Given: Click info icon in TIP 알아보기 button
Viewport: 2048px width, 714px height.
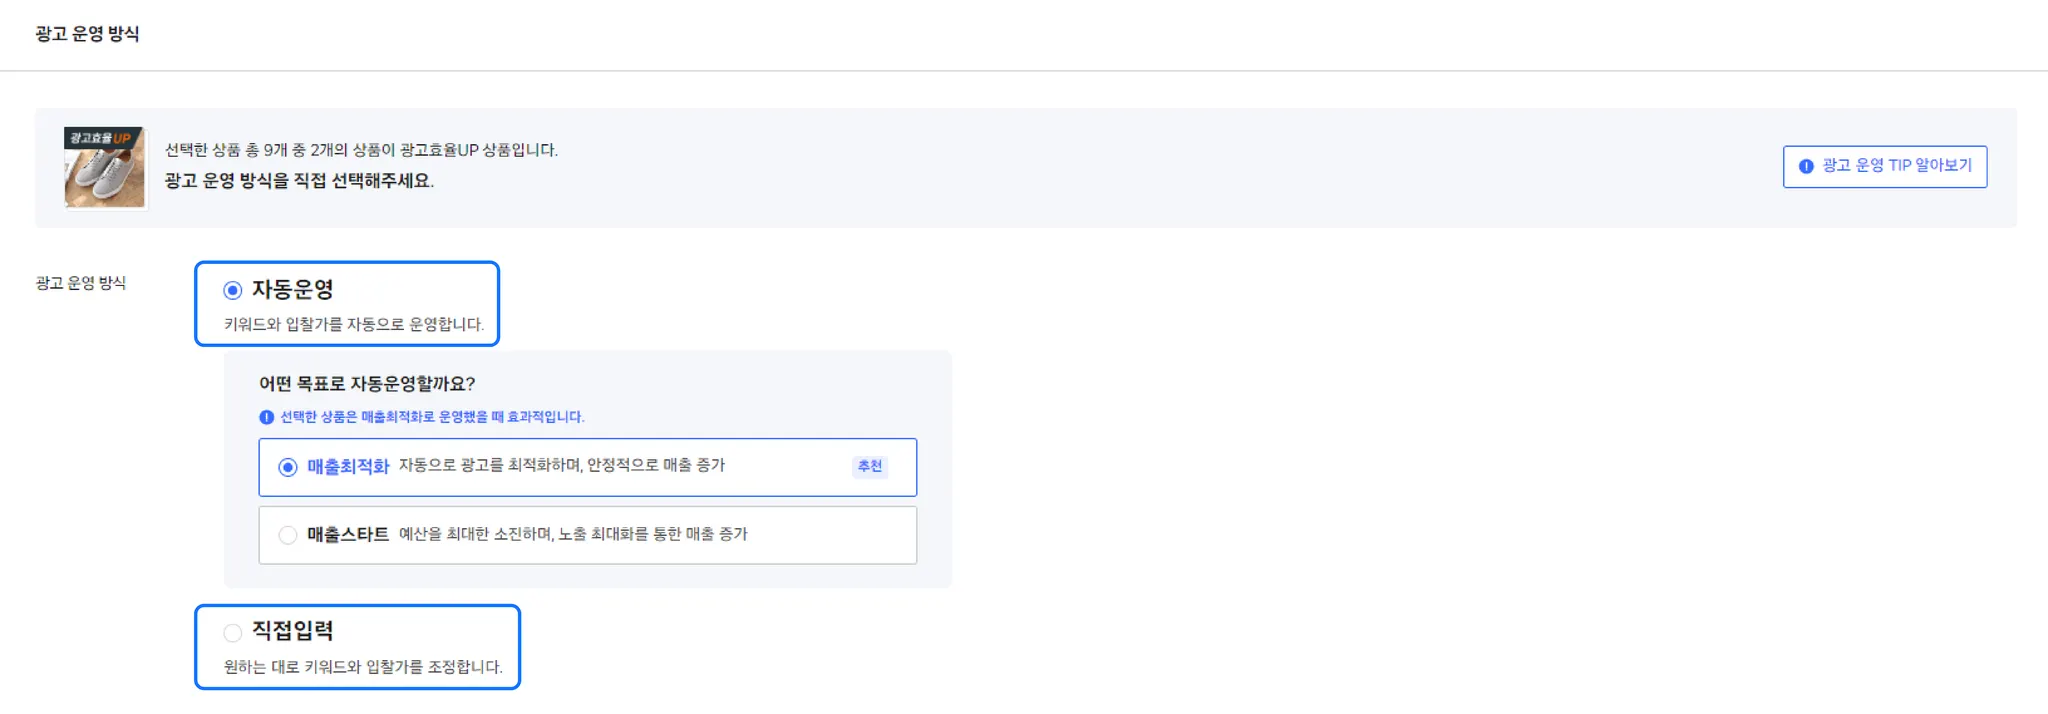Looking at the screenshot, I should coord(1806,167).
